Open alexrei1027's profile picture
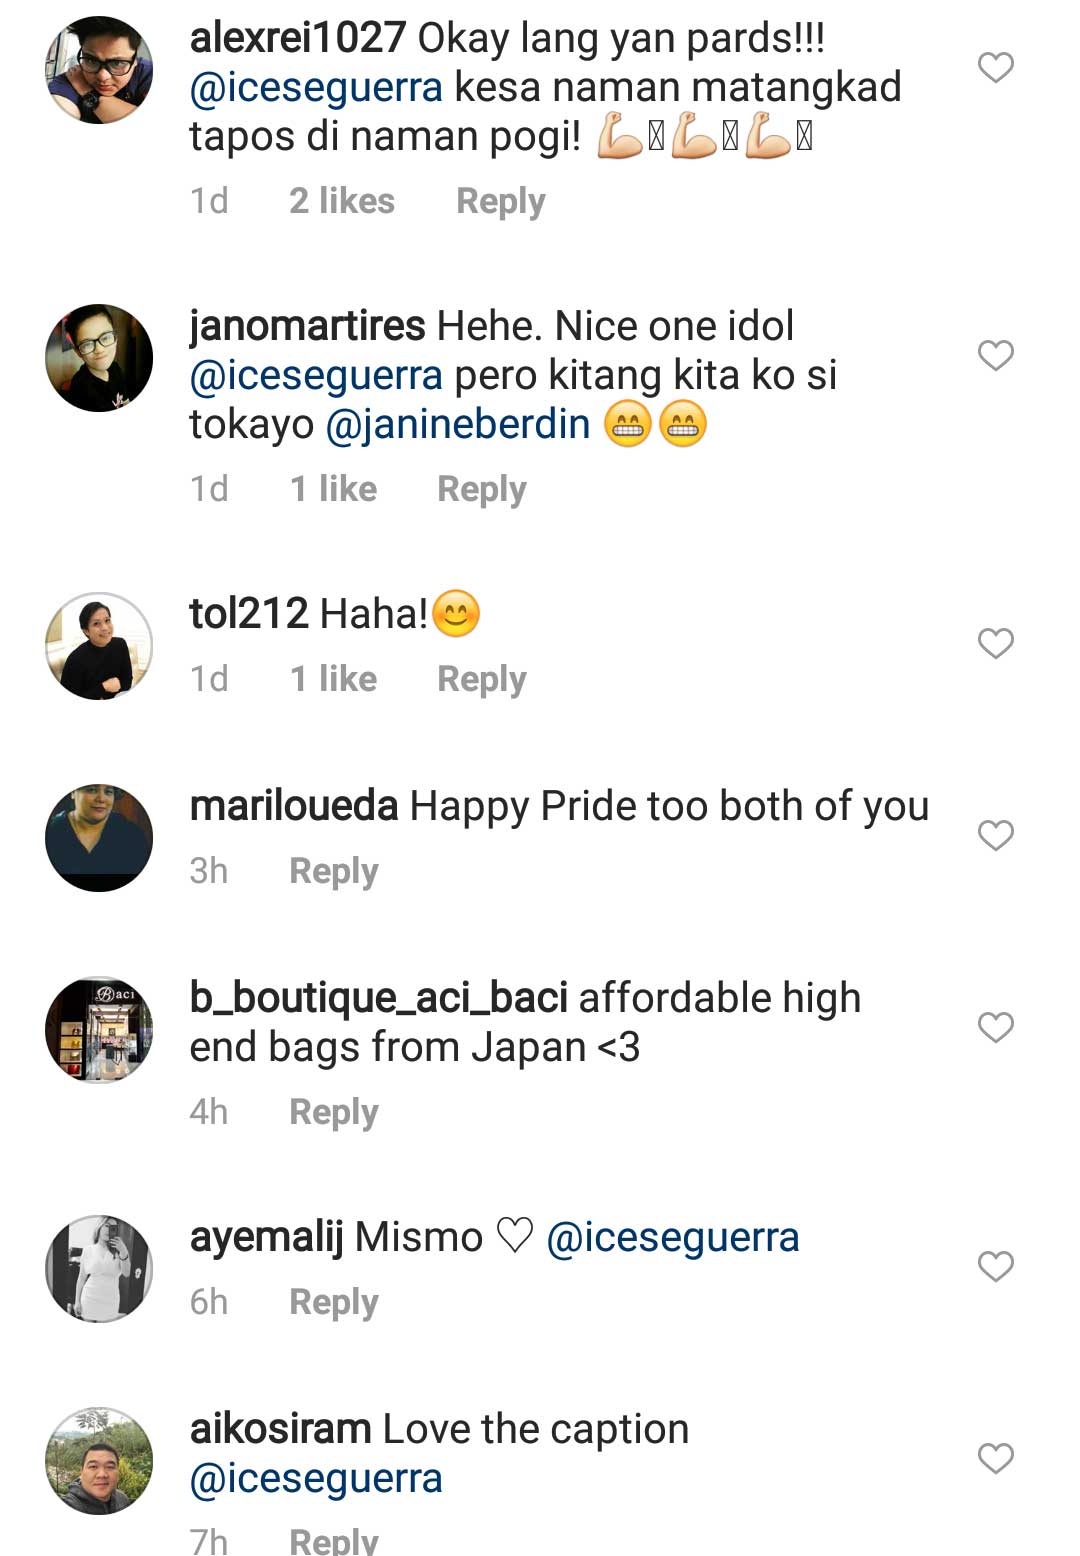 pyautogui.click(x=99, y=70)
